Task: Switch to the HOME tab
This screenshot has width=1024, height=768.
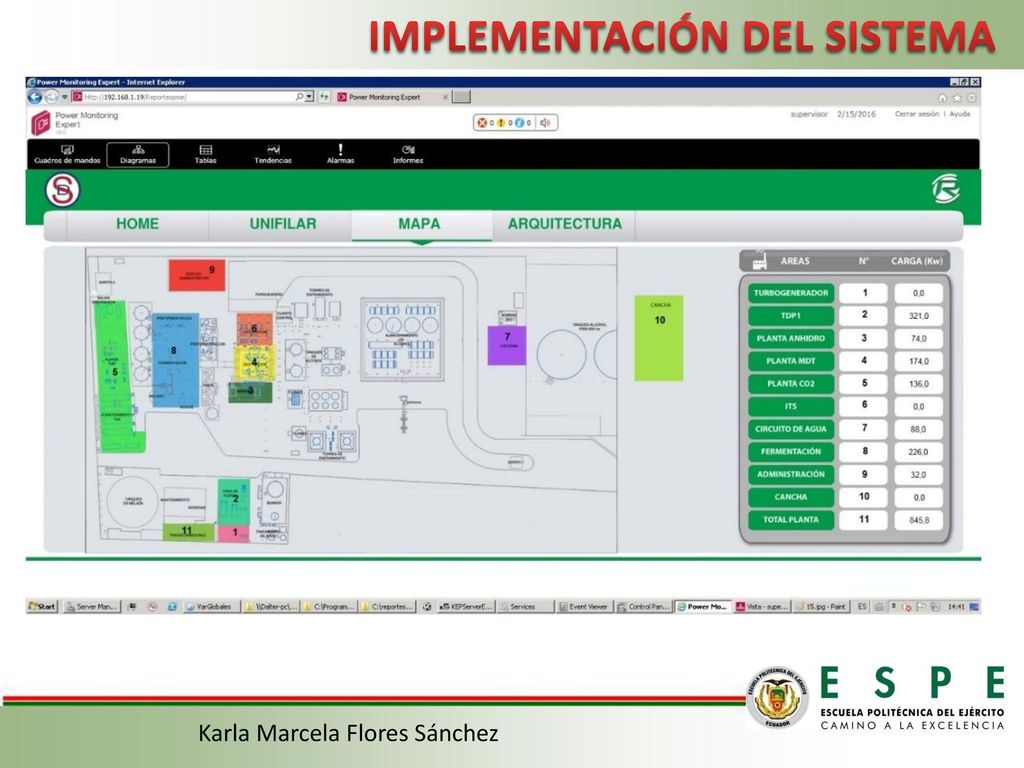Action: (137, 224)
